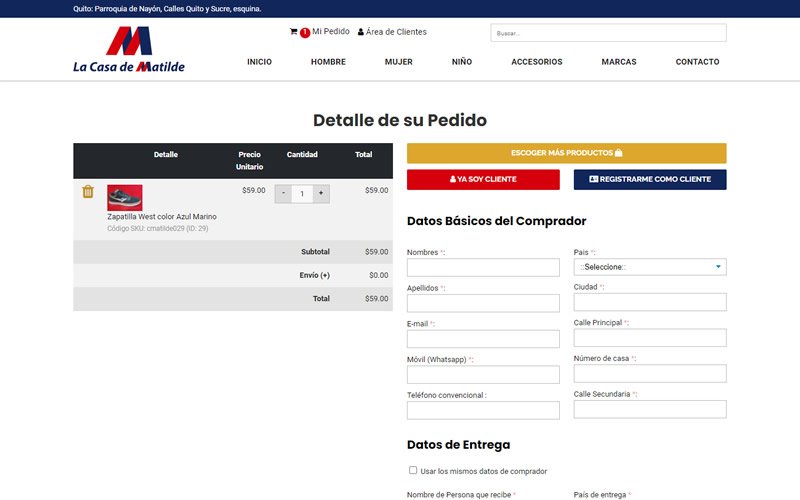
Task: Expand the País selection dropdown
Action: tap(650, 267)
